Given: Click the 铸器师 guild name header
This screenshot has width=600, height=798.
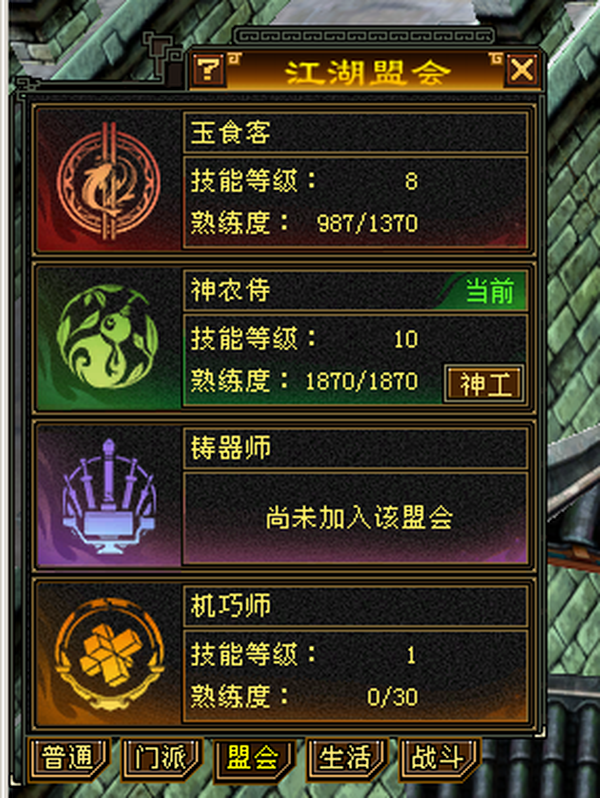Looking at the screenshot, I should pyautogui.click(x=355, y=448).
